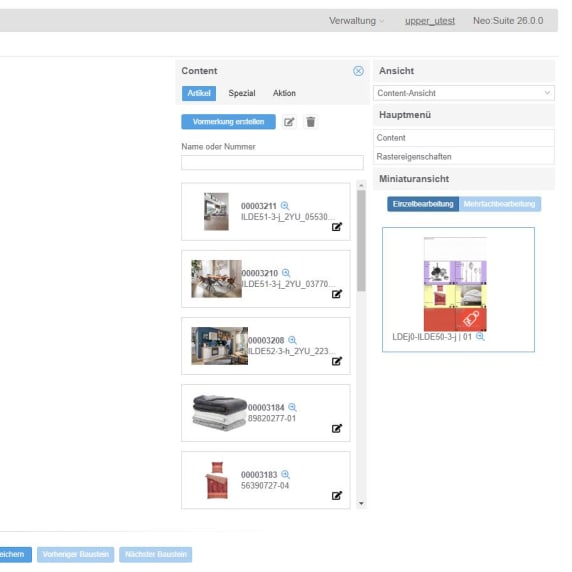Switch to Mehrfachbearbeitung mode
Image resolution: width=572 pixels, height=572 pixels.
point(499,204)
